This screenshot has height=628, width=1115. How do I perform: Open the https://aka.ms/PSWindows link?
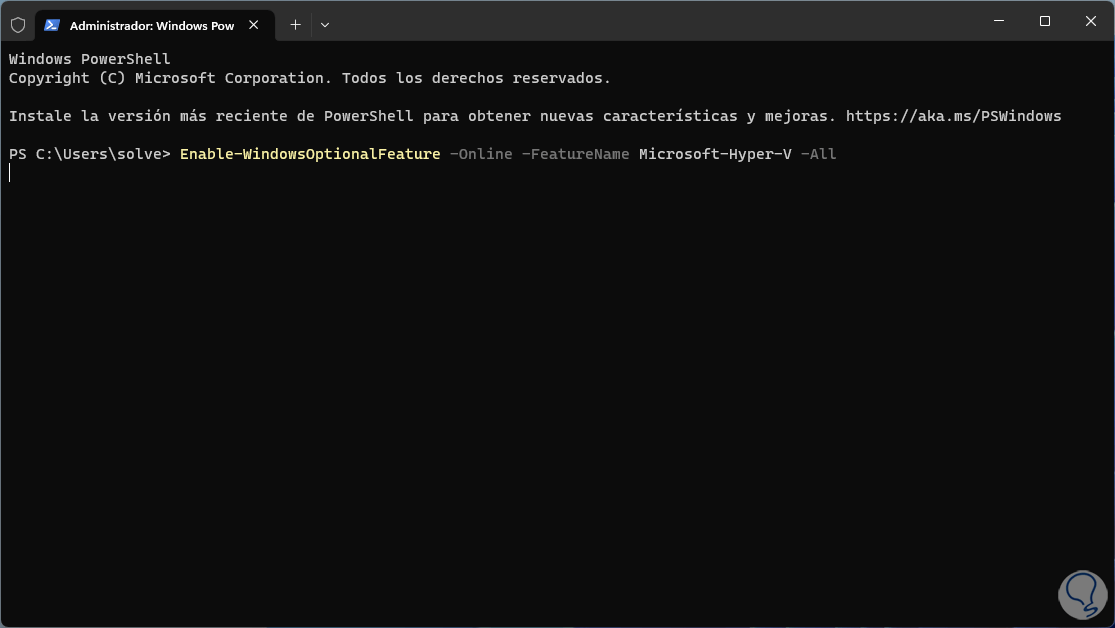click(x=953, y=116)
